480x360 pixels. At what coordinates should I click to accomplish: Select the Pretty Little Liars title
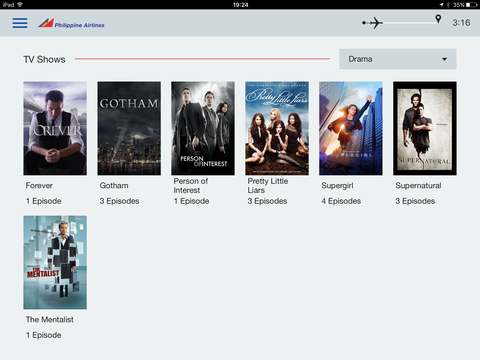pos(268,186)
